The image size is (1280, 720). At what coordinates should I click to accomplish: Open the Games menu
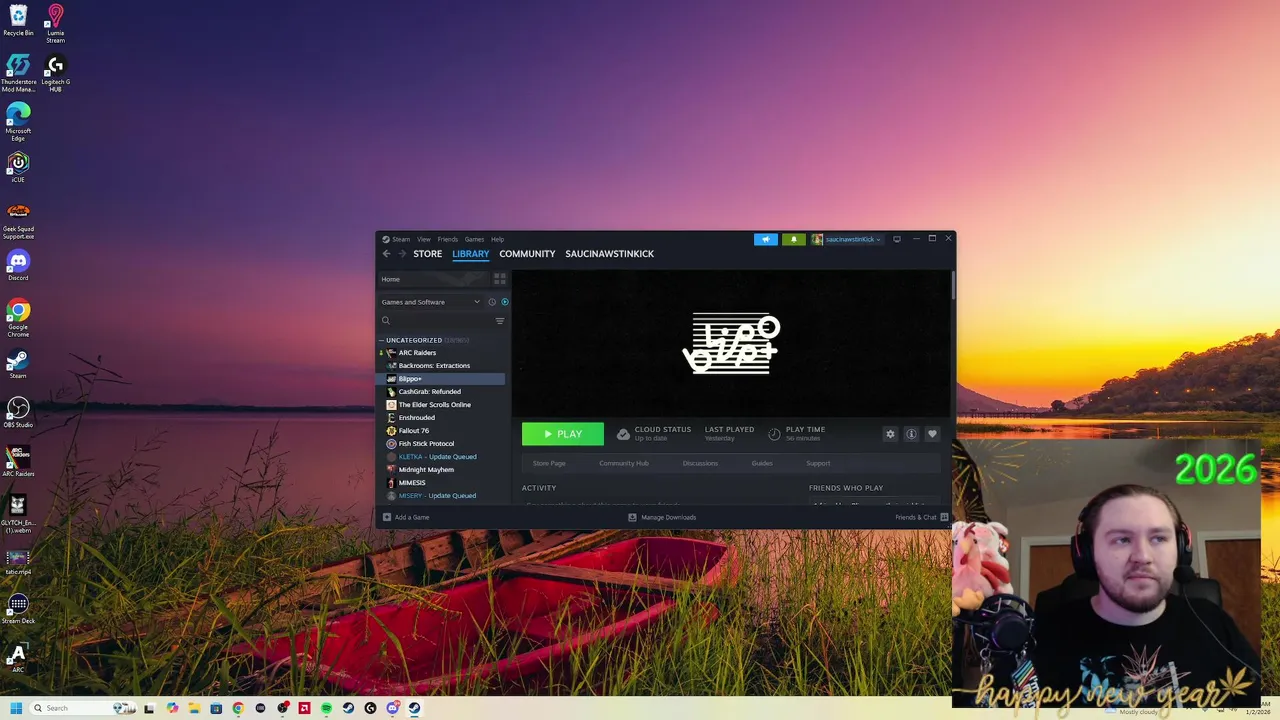[x=474, y=239]
